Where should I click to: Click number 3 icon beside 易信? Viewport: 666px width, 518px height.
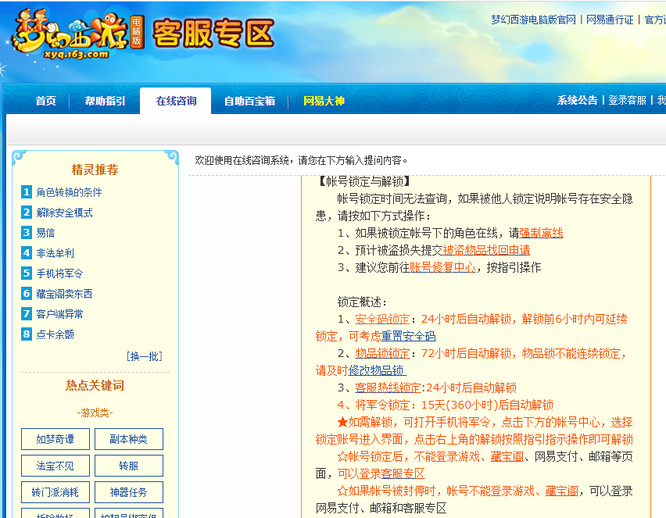(x=26, y=233)
